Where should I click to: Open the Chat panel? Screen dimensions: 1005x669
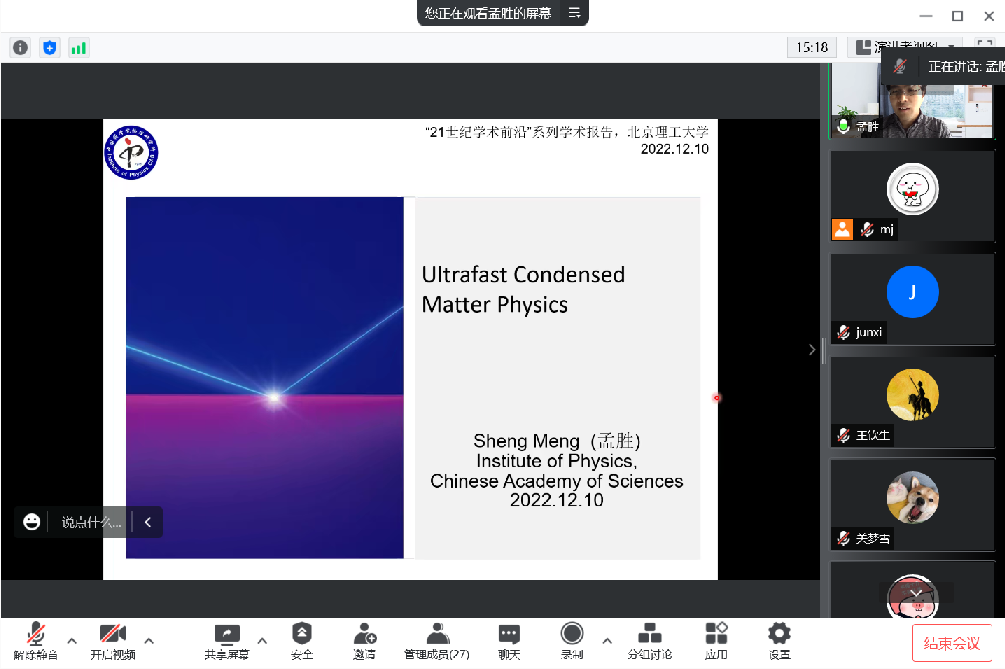[509, 636]
